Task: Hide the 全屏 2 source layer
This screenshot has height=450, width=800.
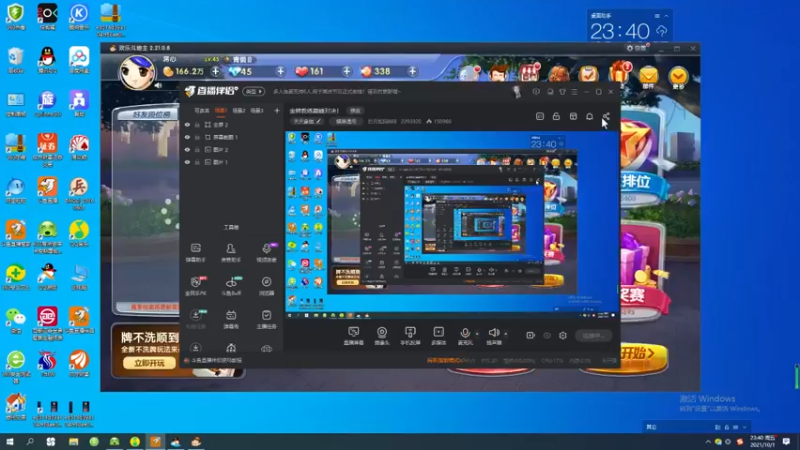Action: (x=187, y=124)
